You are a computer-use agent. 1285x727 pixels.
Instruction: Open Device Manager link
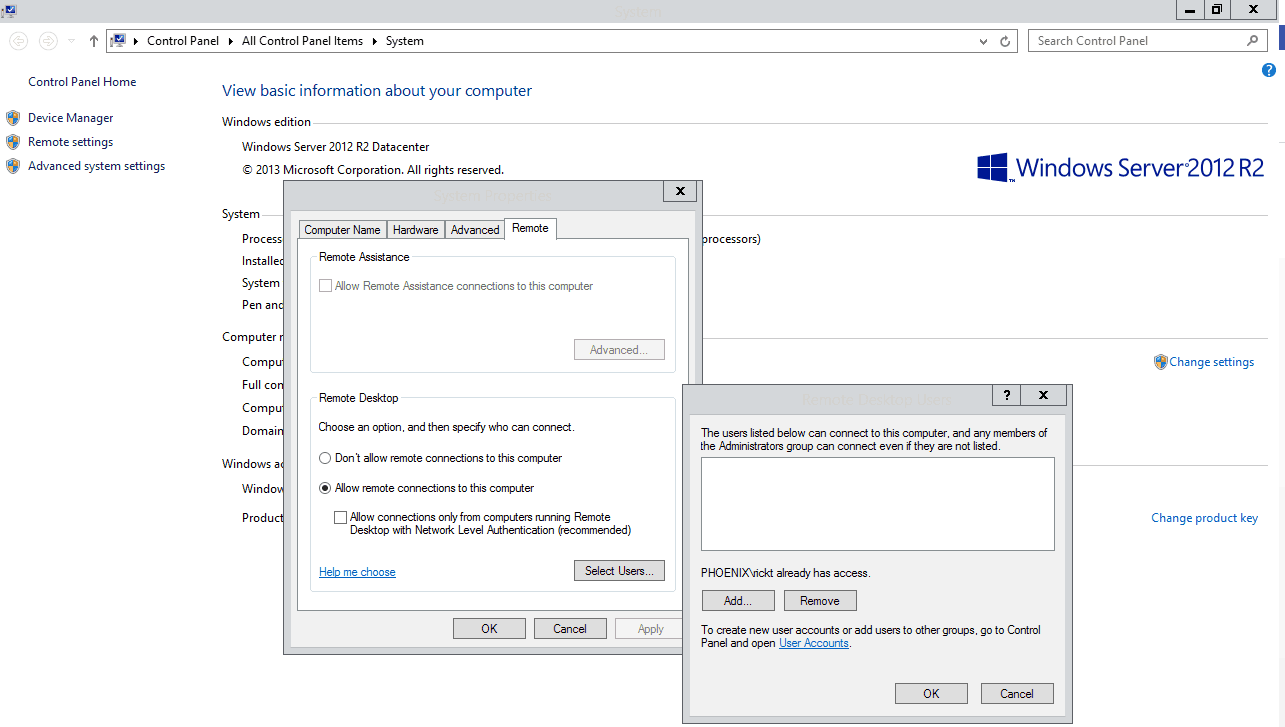tap(71, 118)
